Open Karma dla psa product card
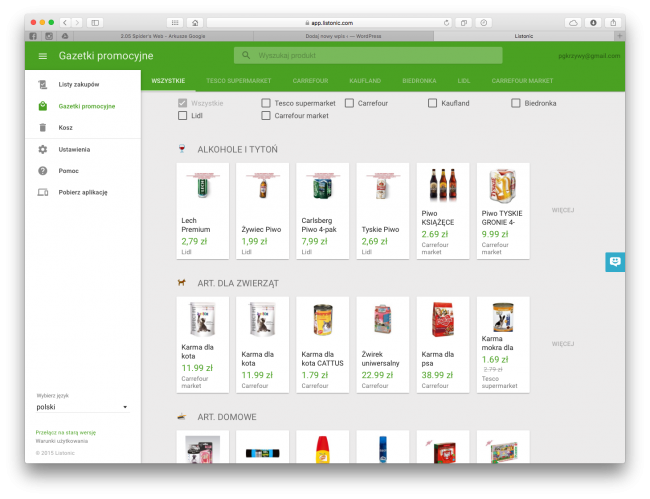The width and height of the screenshot is (650, 499). pyautogui.click(x=443, y=345)
